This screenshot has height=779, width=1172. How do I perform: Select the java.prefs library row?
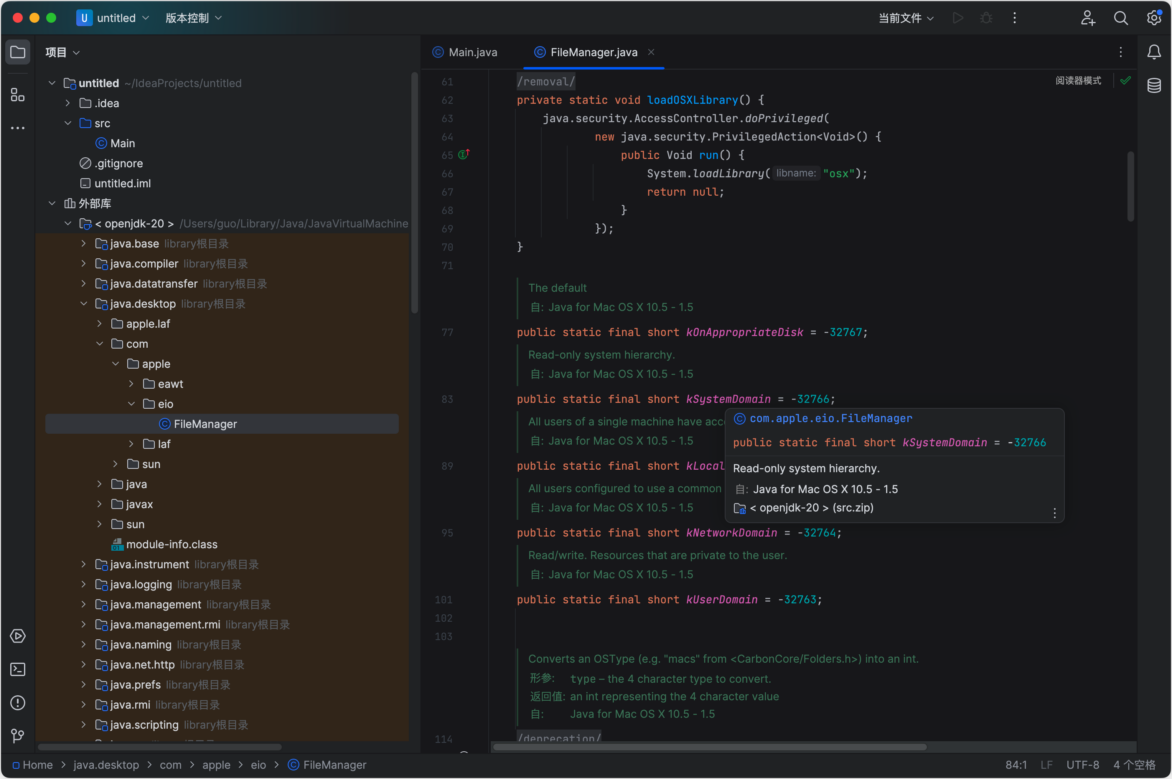coord(222,685)
